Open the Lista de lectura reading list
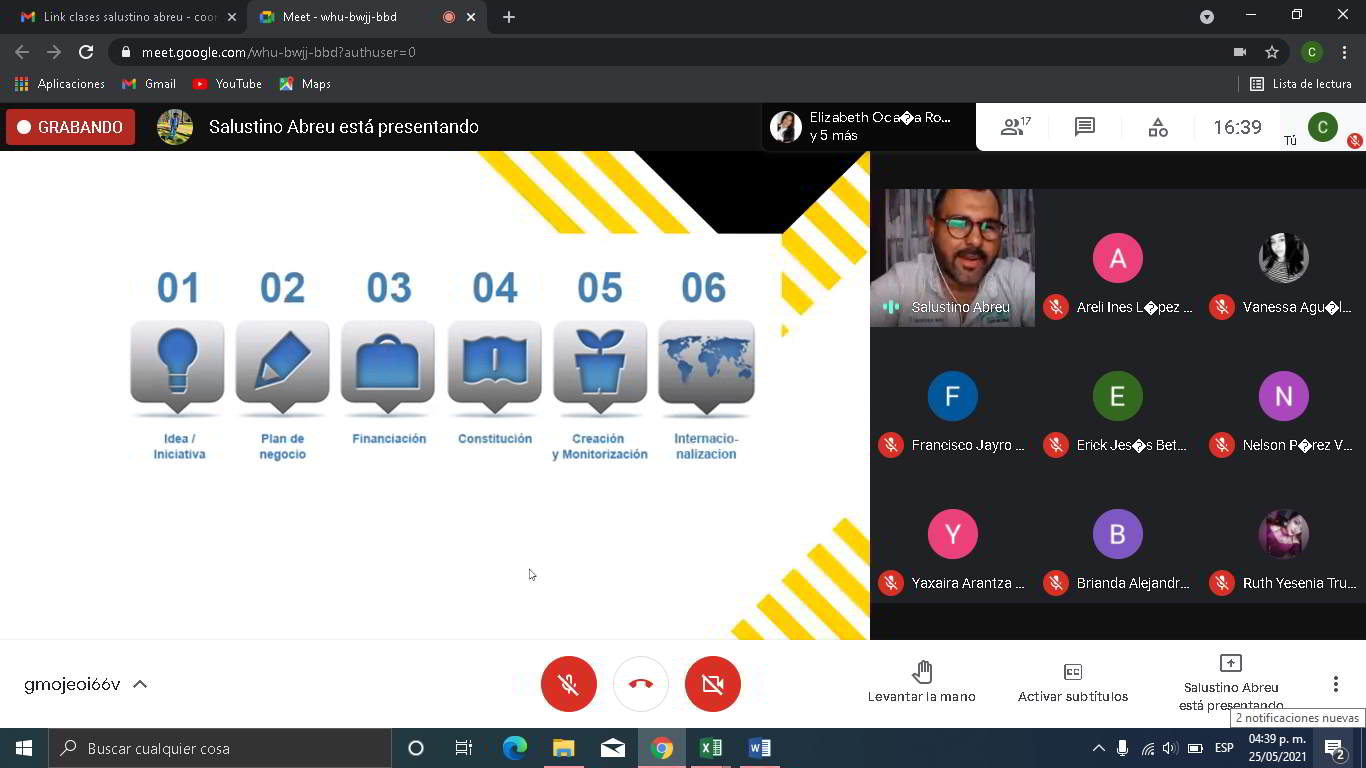This screenshot has height=768, width=1366. pyautogui.click(x=1300, y=84)
